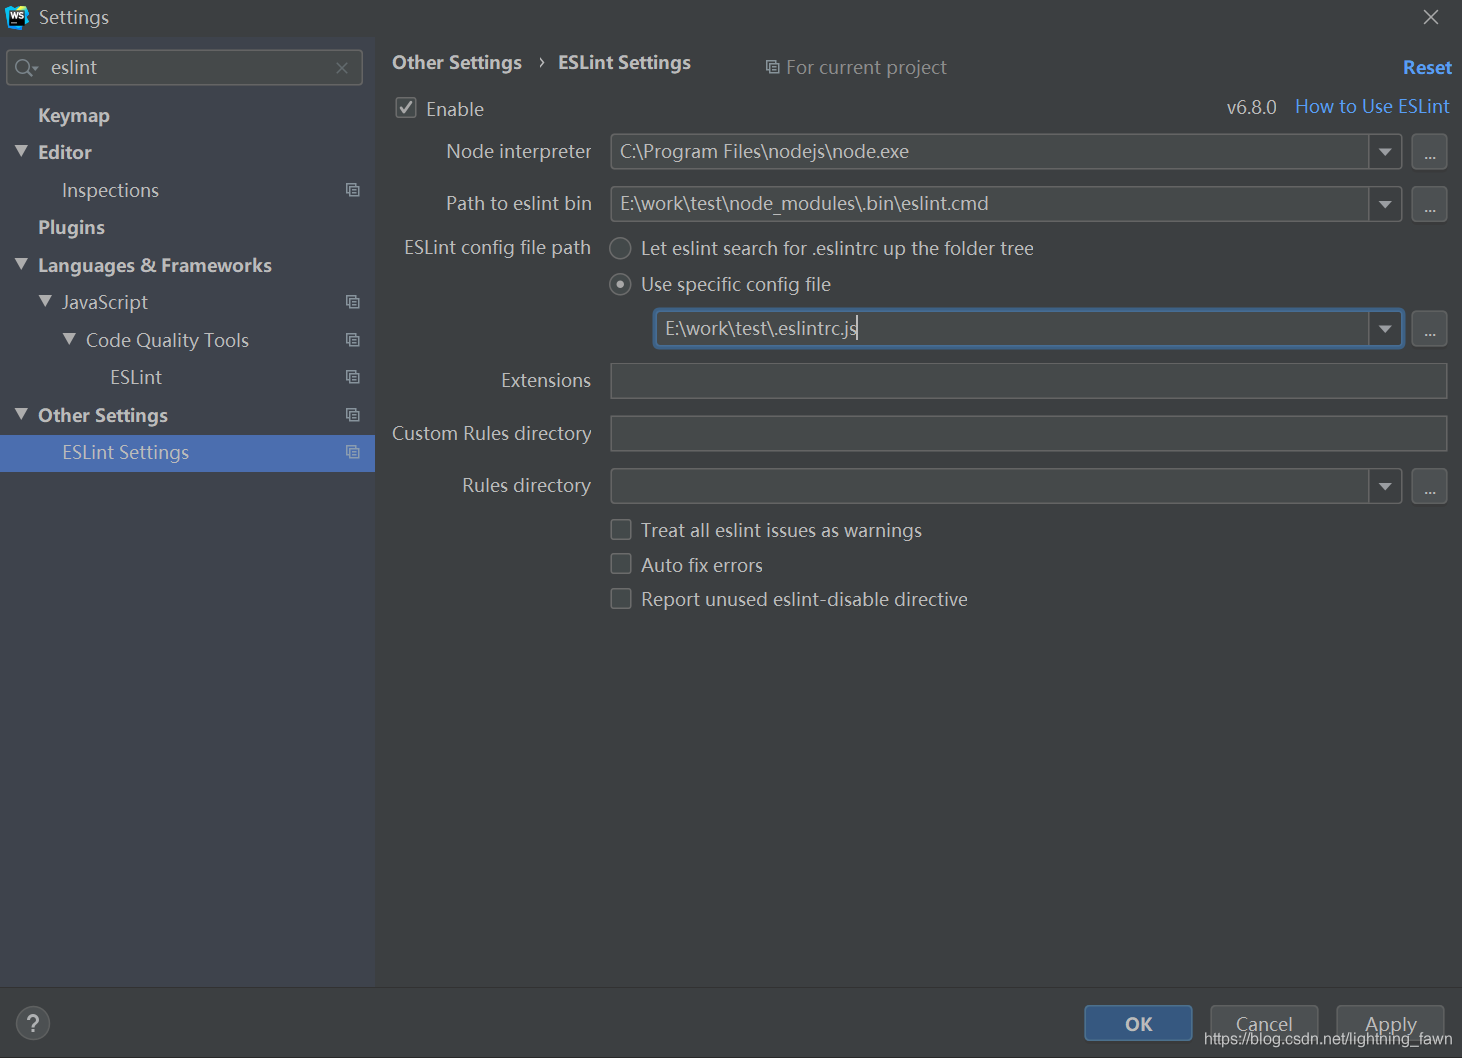1462x1058 pixels.
Task: Clear the eslint search text with X
Action: (342, 68)
